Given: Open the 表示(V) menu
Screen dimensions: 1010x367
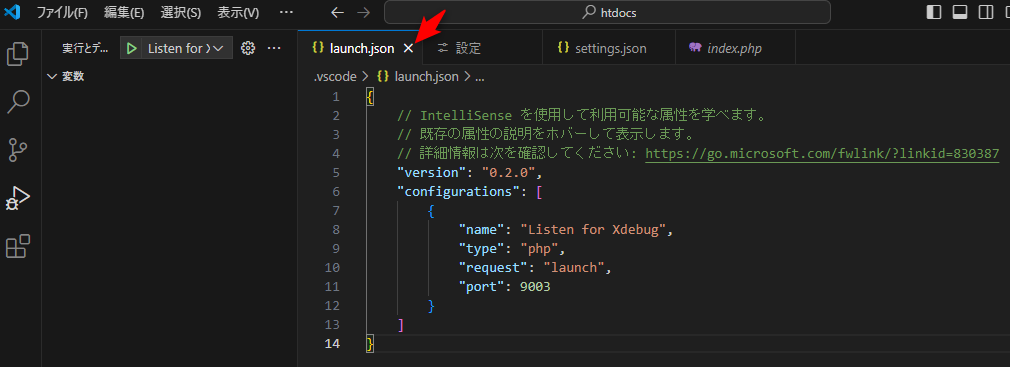Looking at the screenshot, I should pyautogui.click(x=238, y=12).
